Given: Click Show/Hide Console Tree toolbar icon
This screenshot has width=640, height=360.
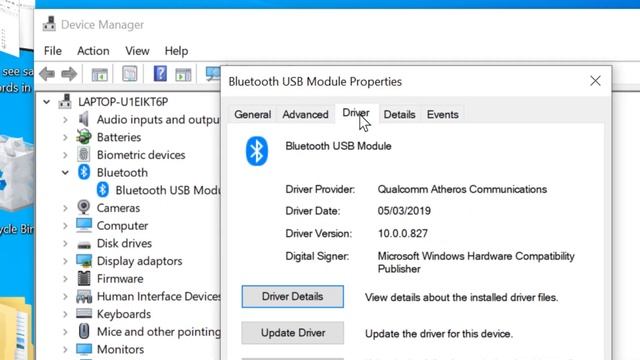Looking at the screenshot, I should point(100,74).
